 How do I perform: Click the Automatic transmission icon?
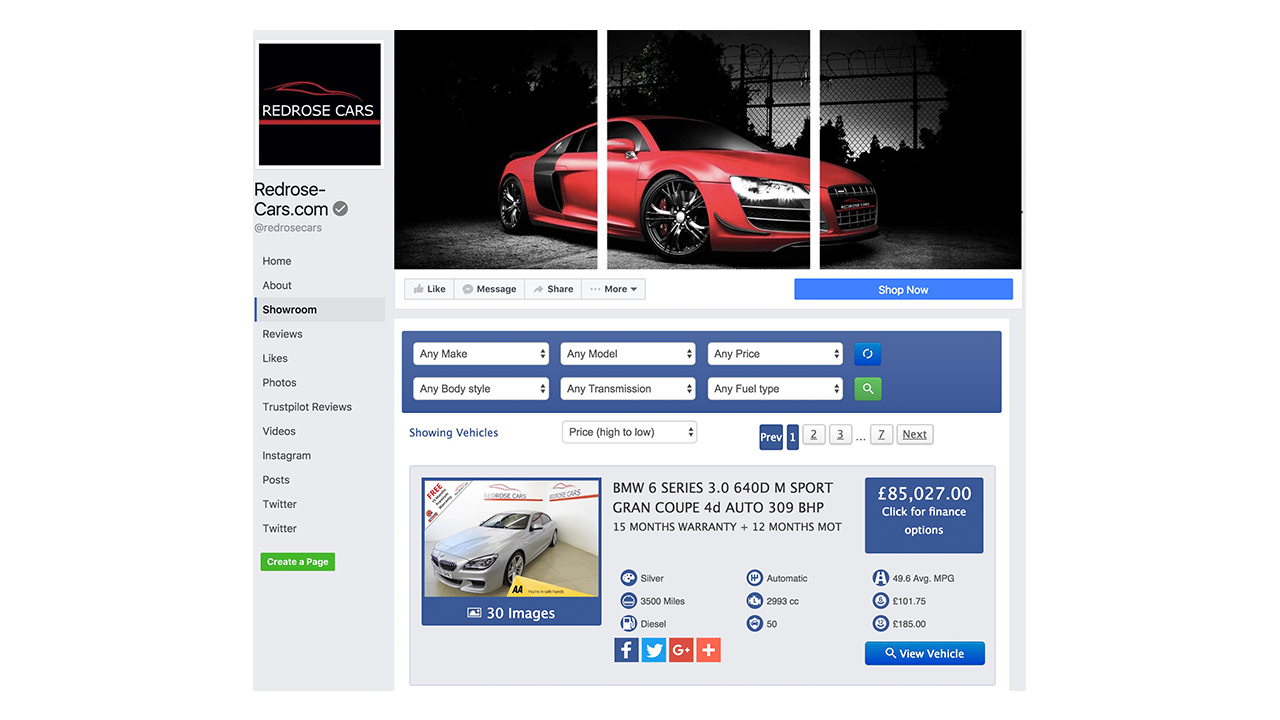click(x=754, y=578)
